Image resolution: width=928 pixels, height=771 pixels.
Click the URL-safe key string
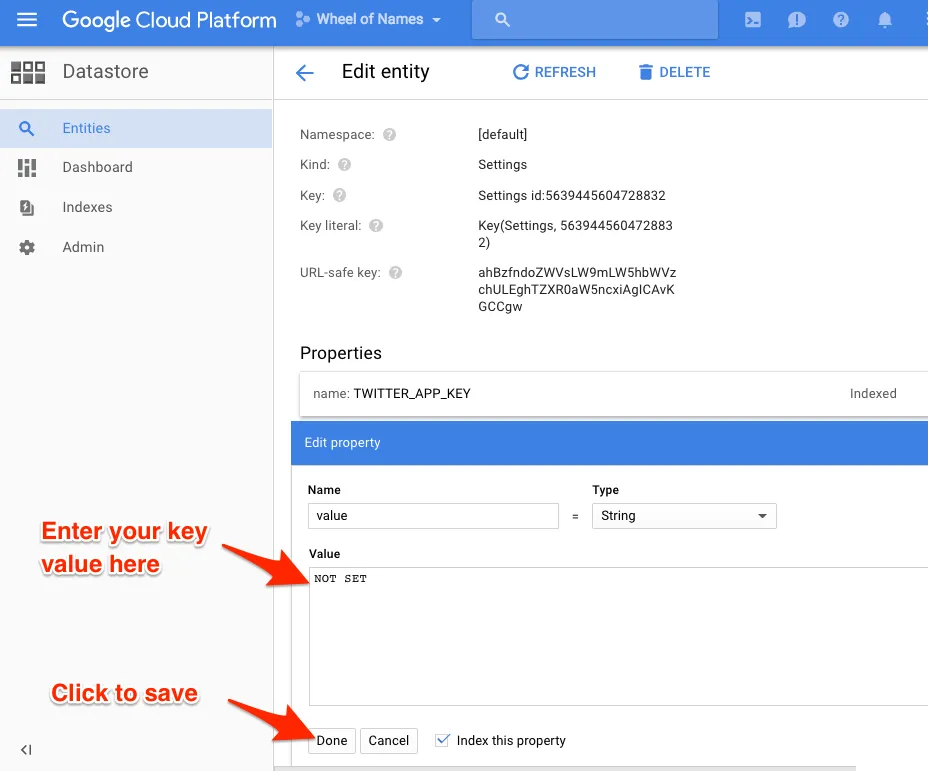click(577, 289)
